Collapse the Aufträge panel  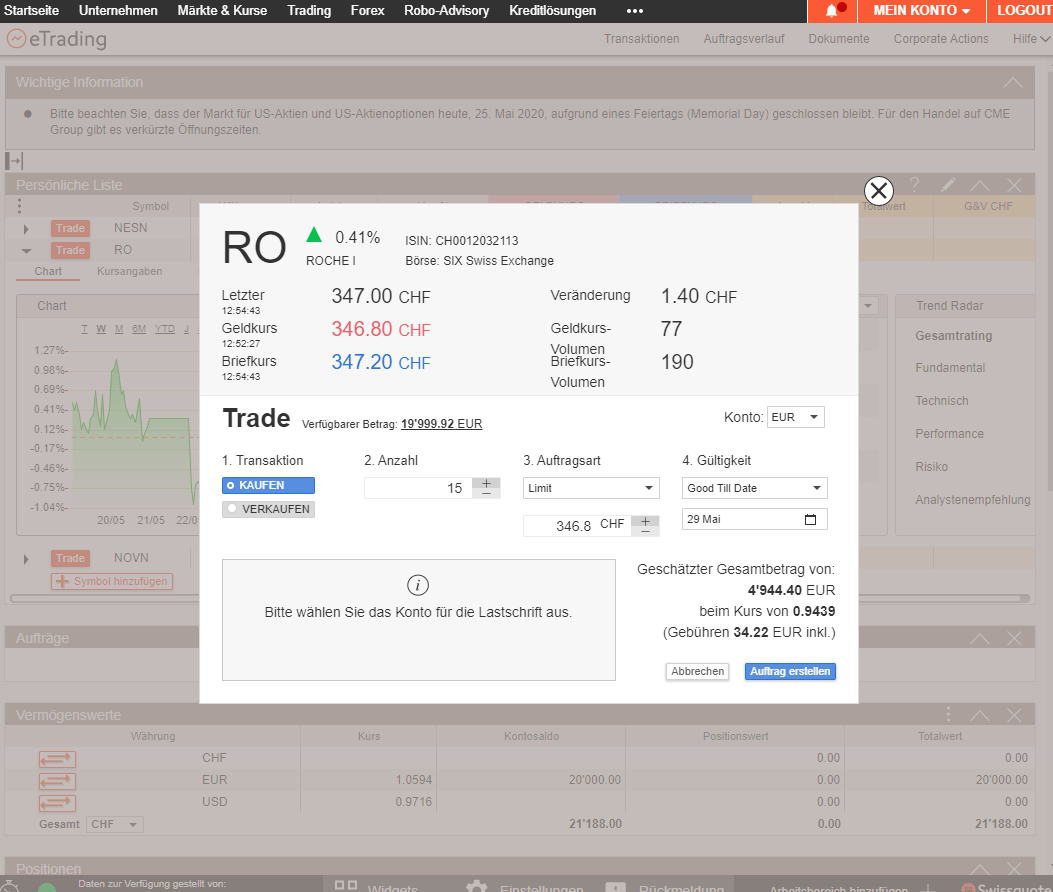tap(980, 638)
